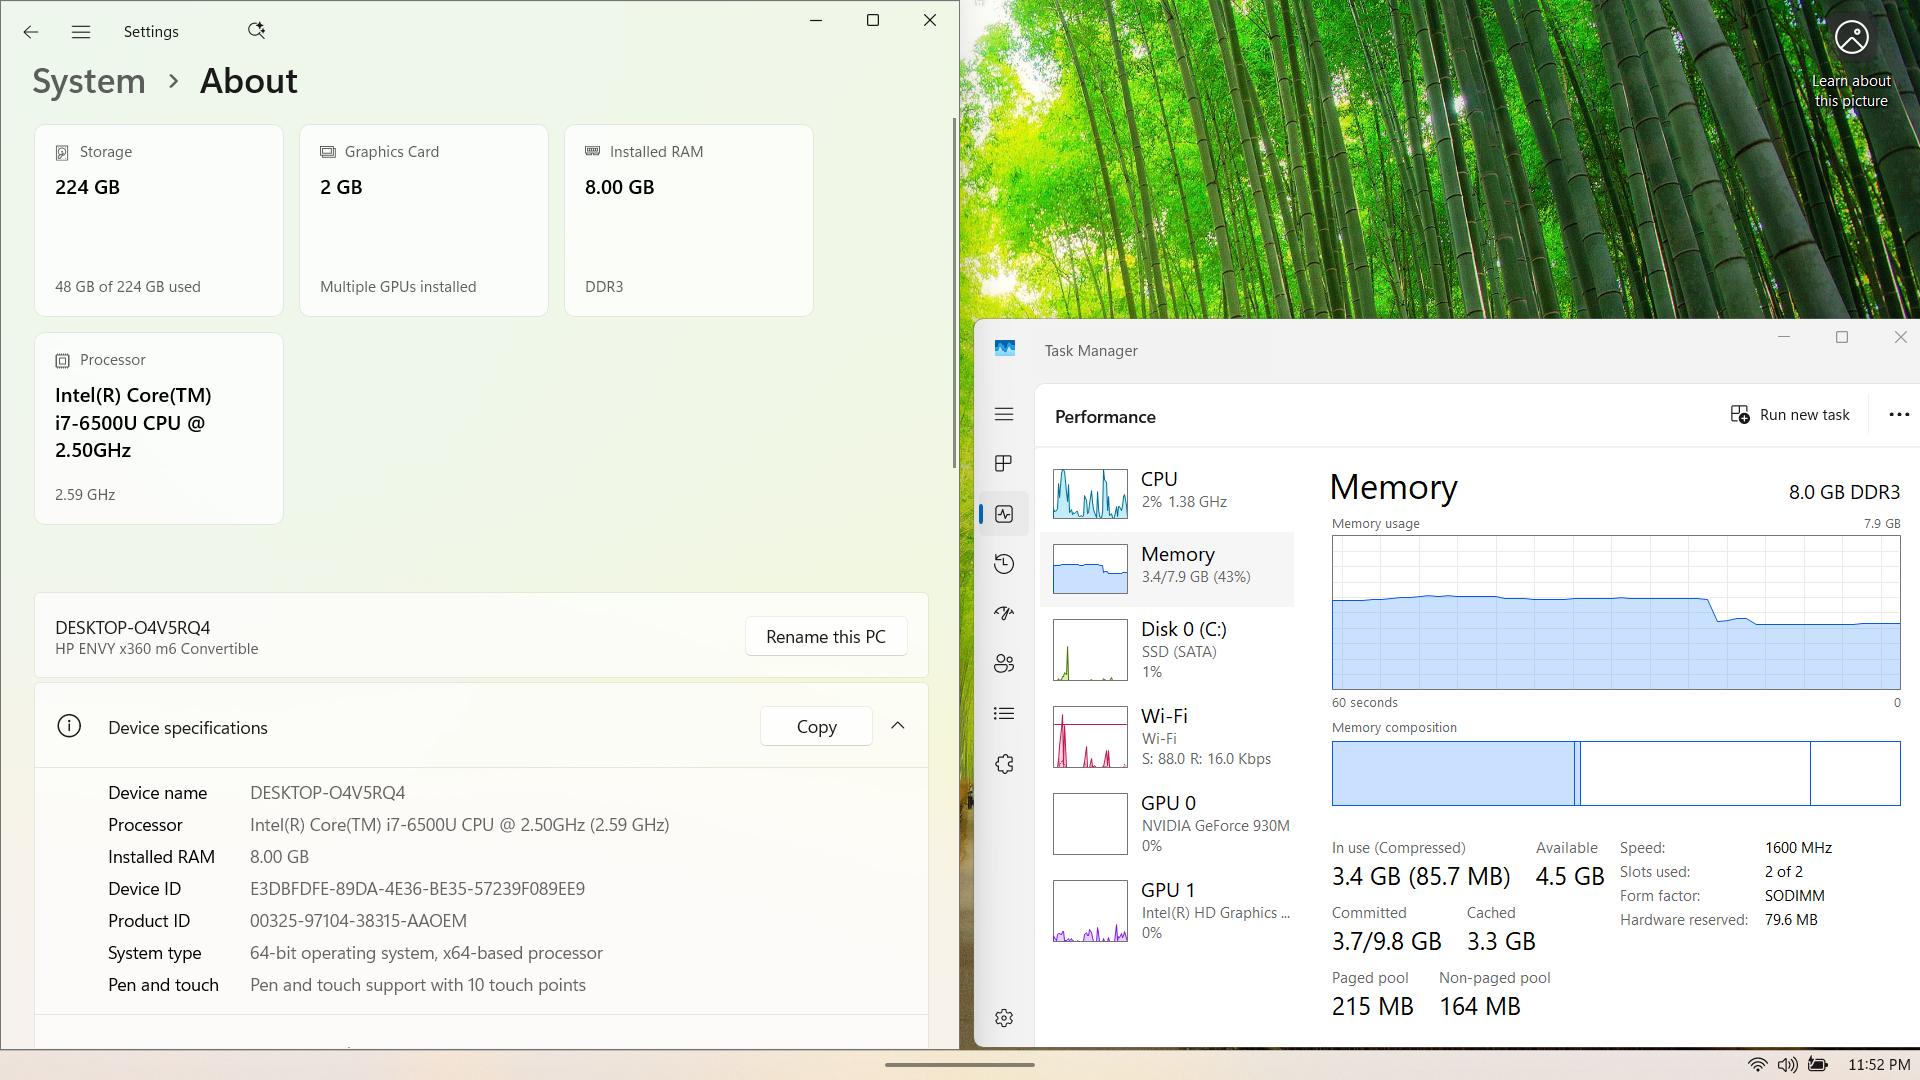Click the Committed value 3.7/9.8 GB
The height and width of the screenshot is (1080, 1920).
[1386, 941]
